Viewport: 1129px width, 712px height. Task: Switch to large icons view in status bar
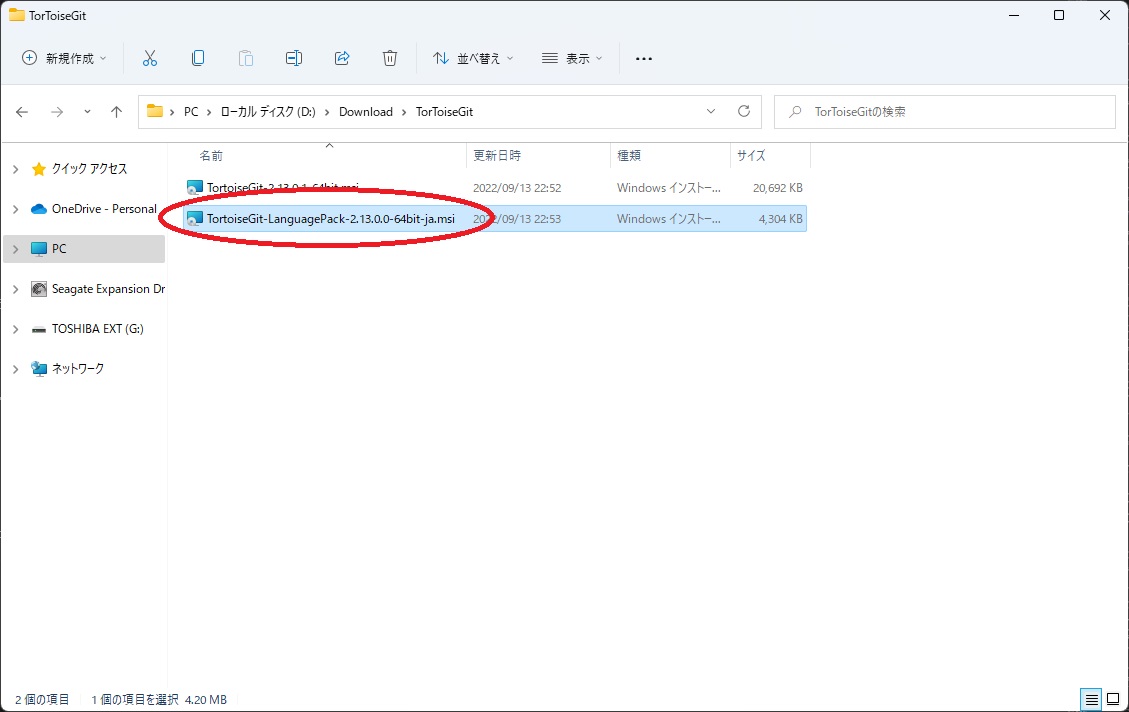[1113, 699]
